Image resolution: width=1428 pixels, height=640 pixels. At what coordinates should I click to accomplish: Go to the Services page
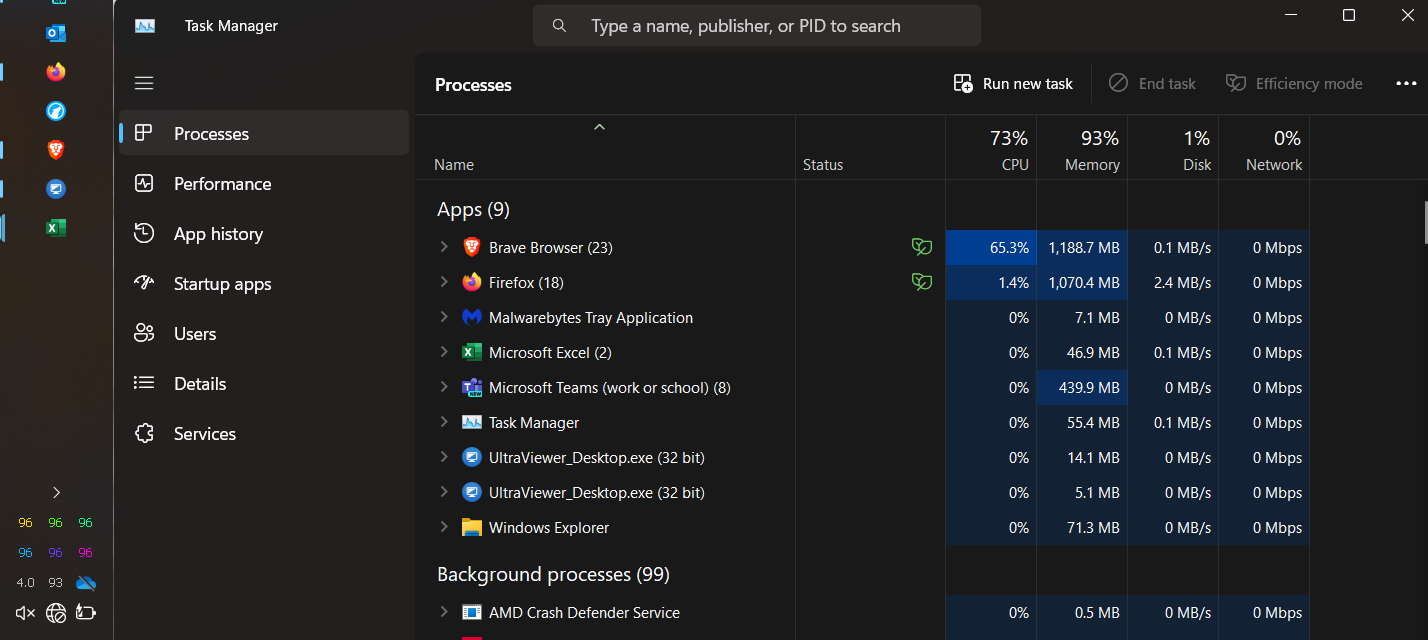pos(204,434)
